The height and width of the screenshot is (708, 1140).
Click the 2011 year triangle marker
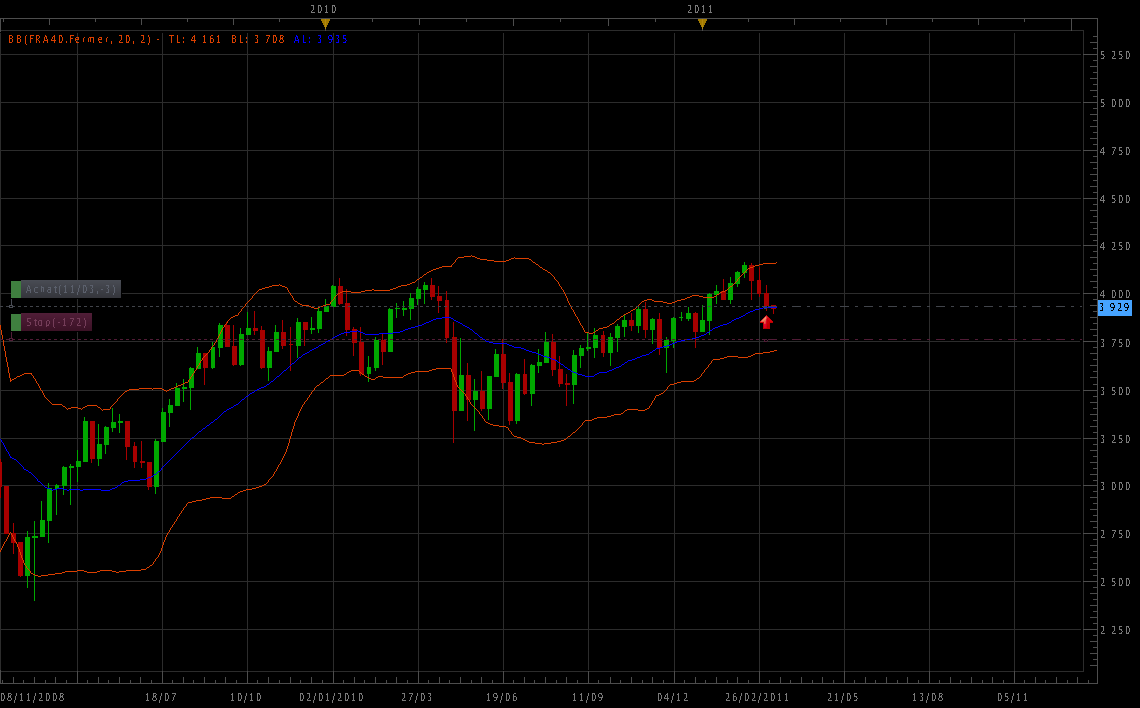[702, 23]
